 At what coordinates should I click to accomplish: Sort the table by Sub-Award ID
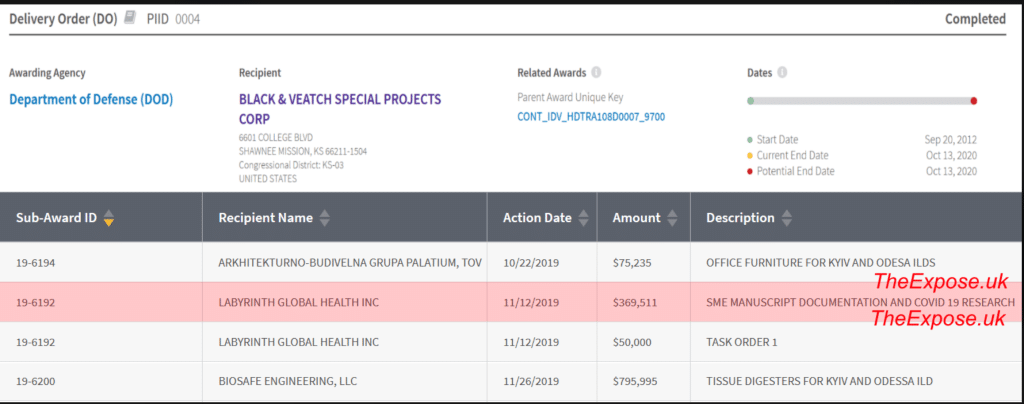tap(109, 218)
